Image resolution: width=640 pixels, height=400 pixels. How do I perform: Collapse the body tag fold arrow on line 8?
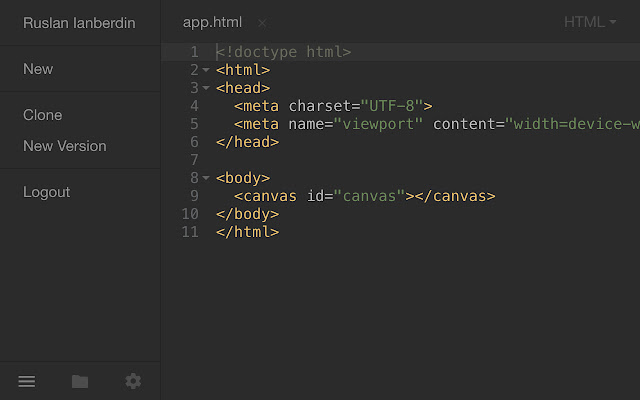206,178
